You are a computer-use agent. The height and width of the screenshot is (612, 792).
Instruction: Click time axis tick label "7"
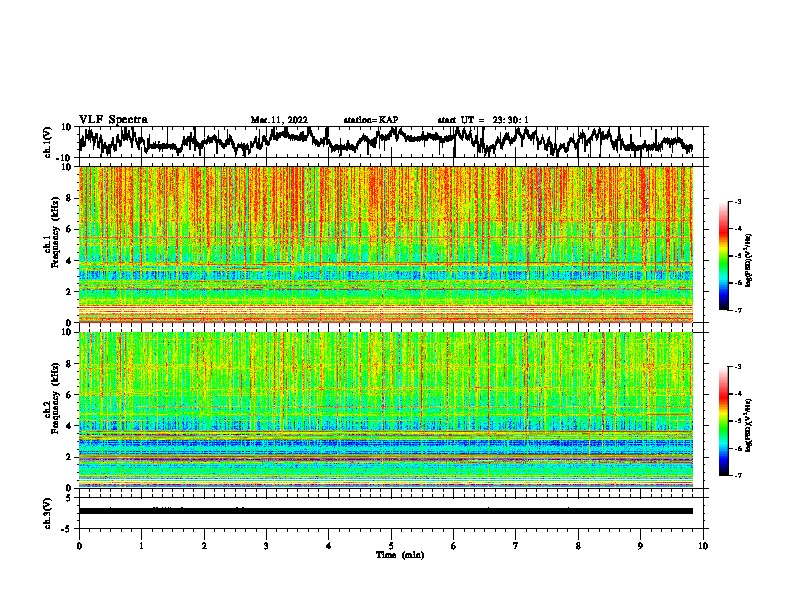pos(516,546)
